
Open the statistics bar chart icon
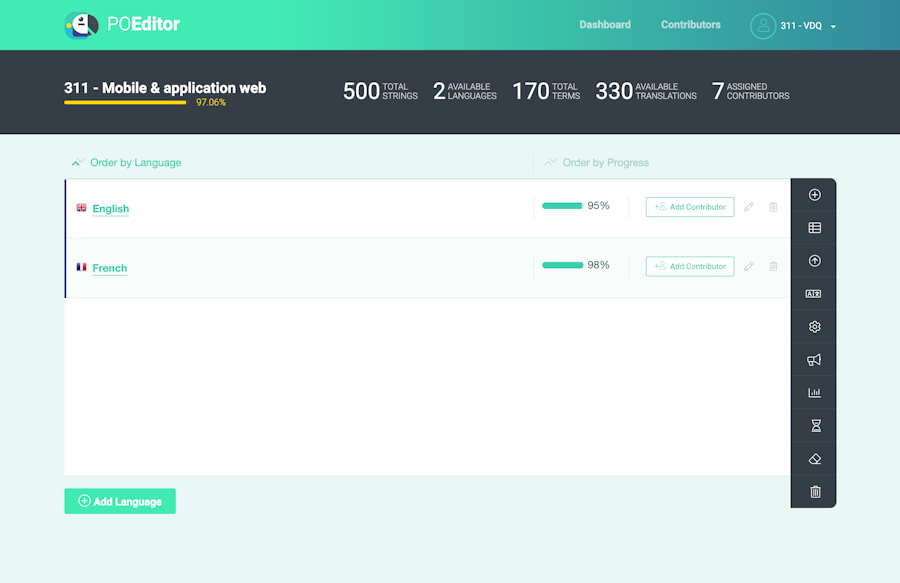(x=814, y=393)
